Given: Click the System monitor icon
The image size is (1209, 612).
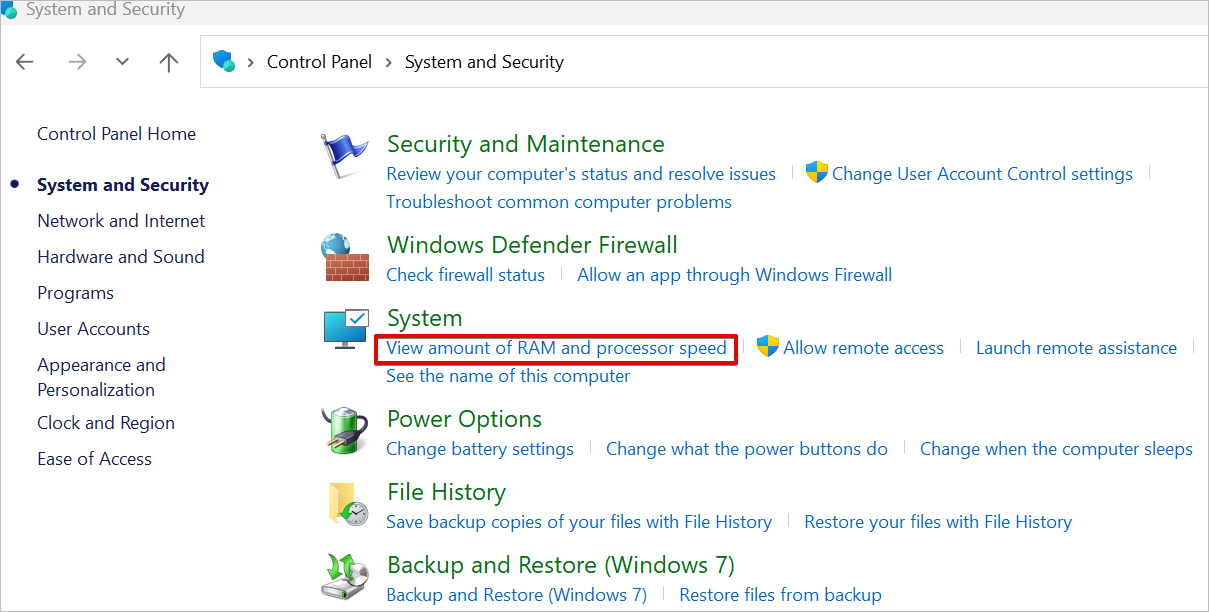Looking at the screenshot, I should point(346,330).
